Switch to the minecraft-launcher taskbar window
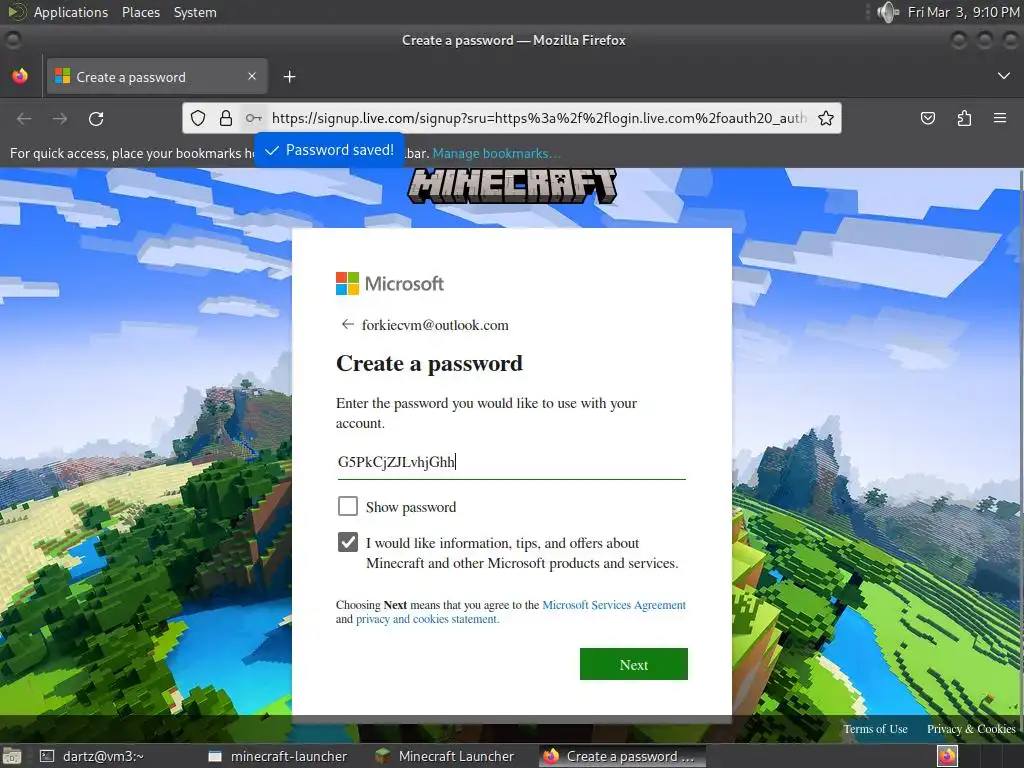1024x768 pixels. pyautogui.click(x=278, y=756)
